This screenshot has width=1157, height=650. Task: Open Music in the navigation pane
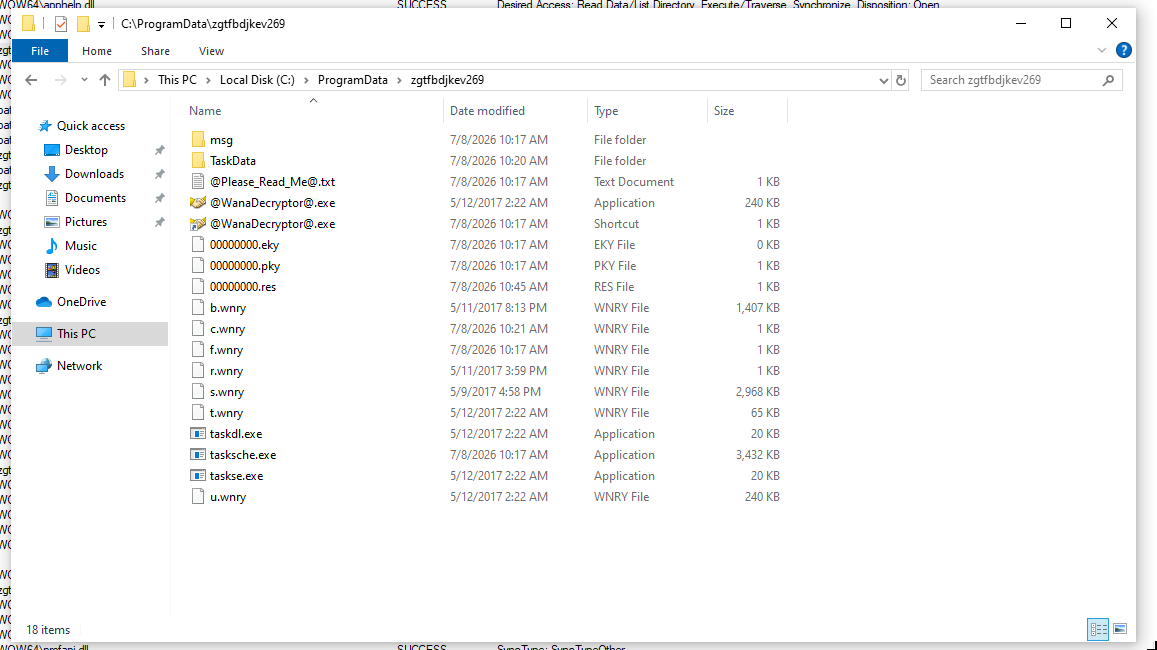point(80,246)
